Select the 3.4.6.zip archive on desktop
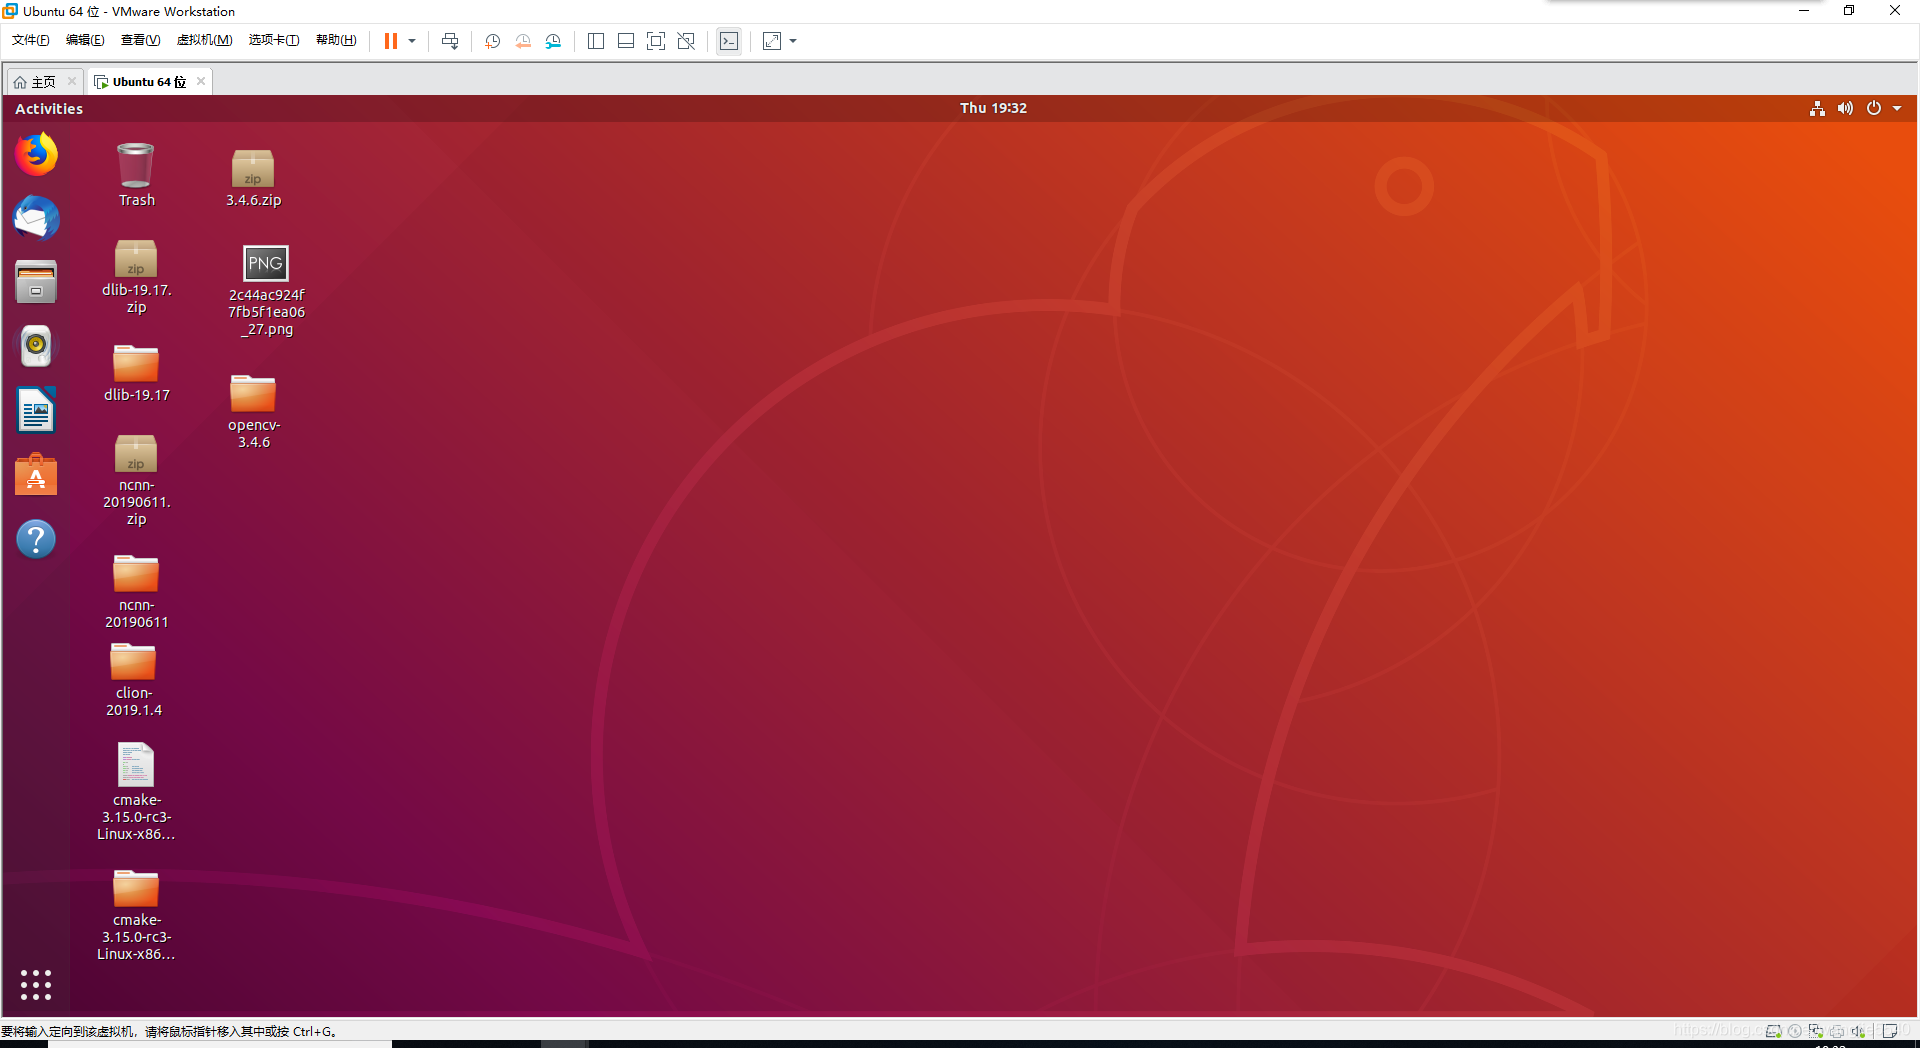This screenshot has width=1920, height=1048. (x=253, y=177)
